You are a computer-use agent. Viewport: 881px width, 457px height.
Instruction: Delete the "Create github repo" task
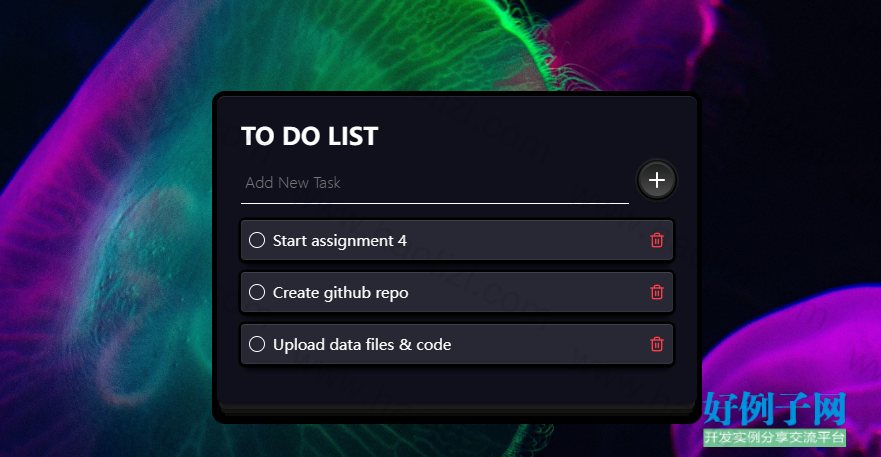(657, 292)
